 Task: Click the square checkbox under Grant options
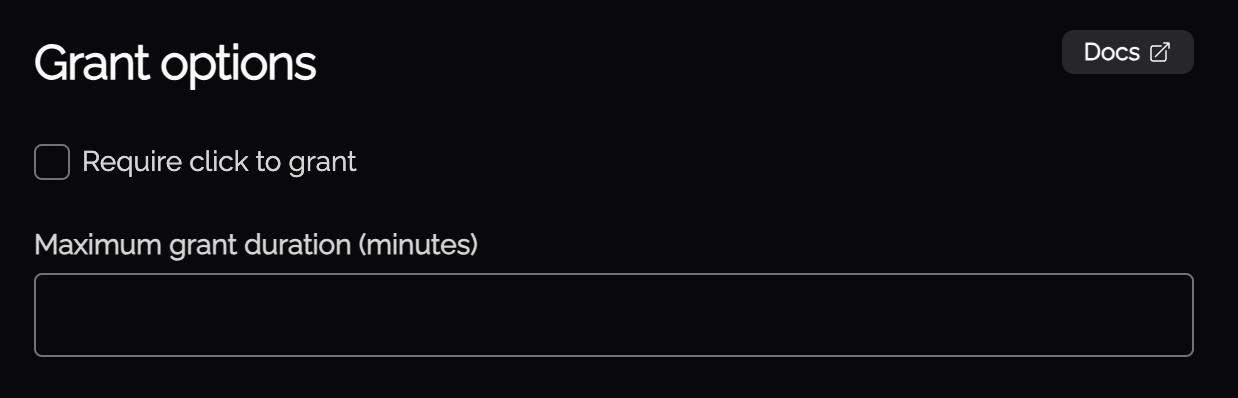52,162
